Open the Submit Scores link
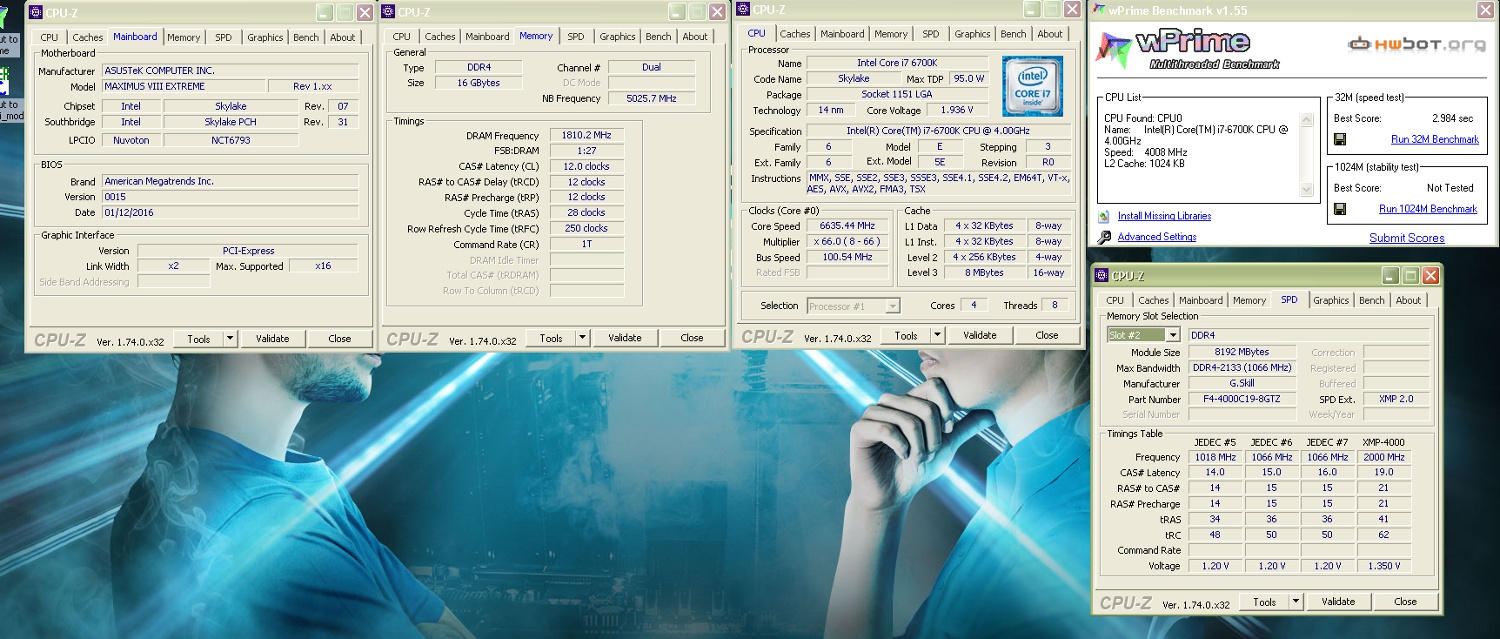 tap(1407, 238)
